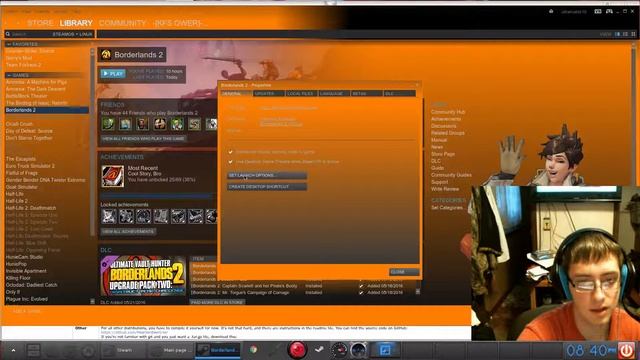
Task: Click the Borderlands 2 game logo icon
Action: (106, 55)
